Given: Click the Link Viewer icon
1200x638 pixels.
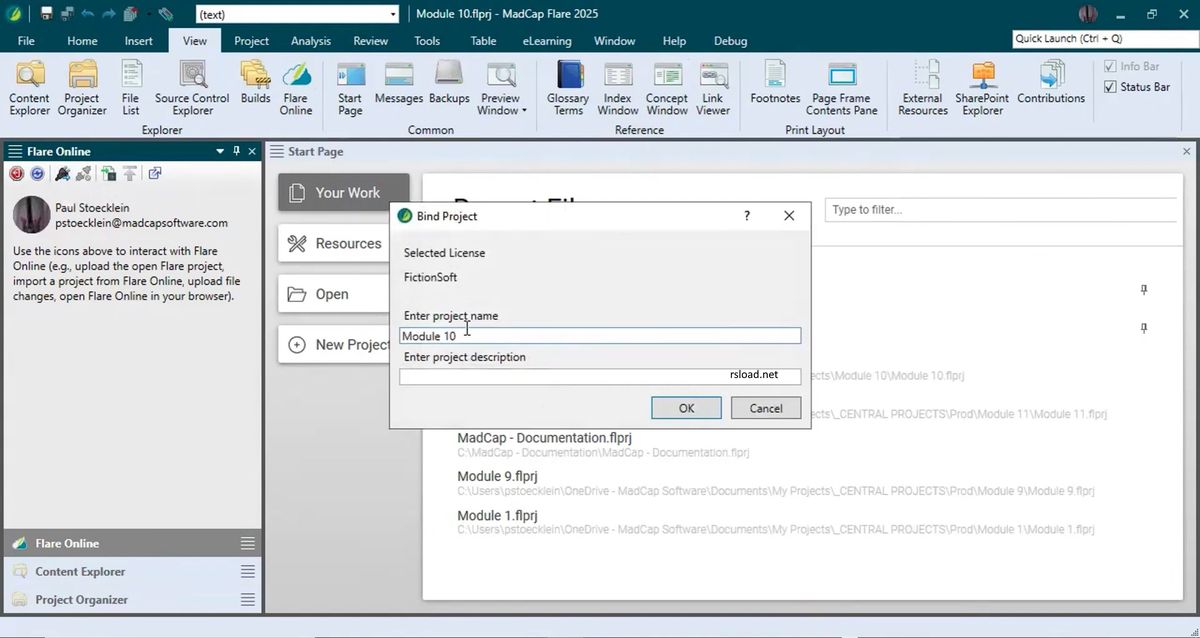Looking at the screenshot, I should pos(713,87).
